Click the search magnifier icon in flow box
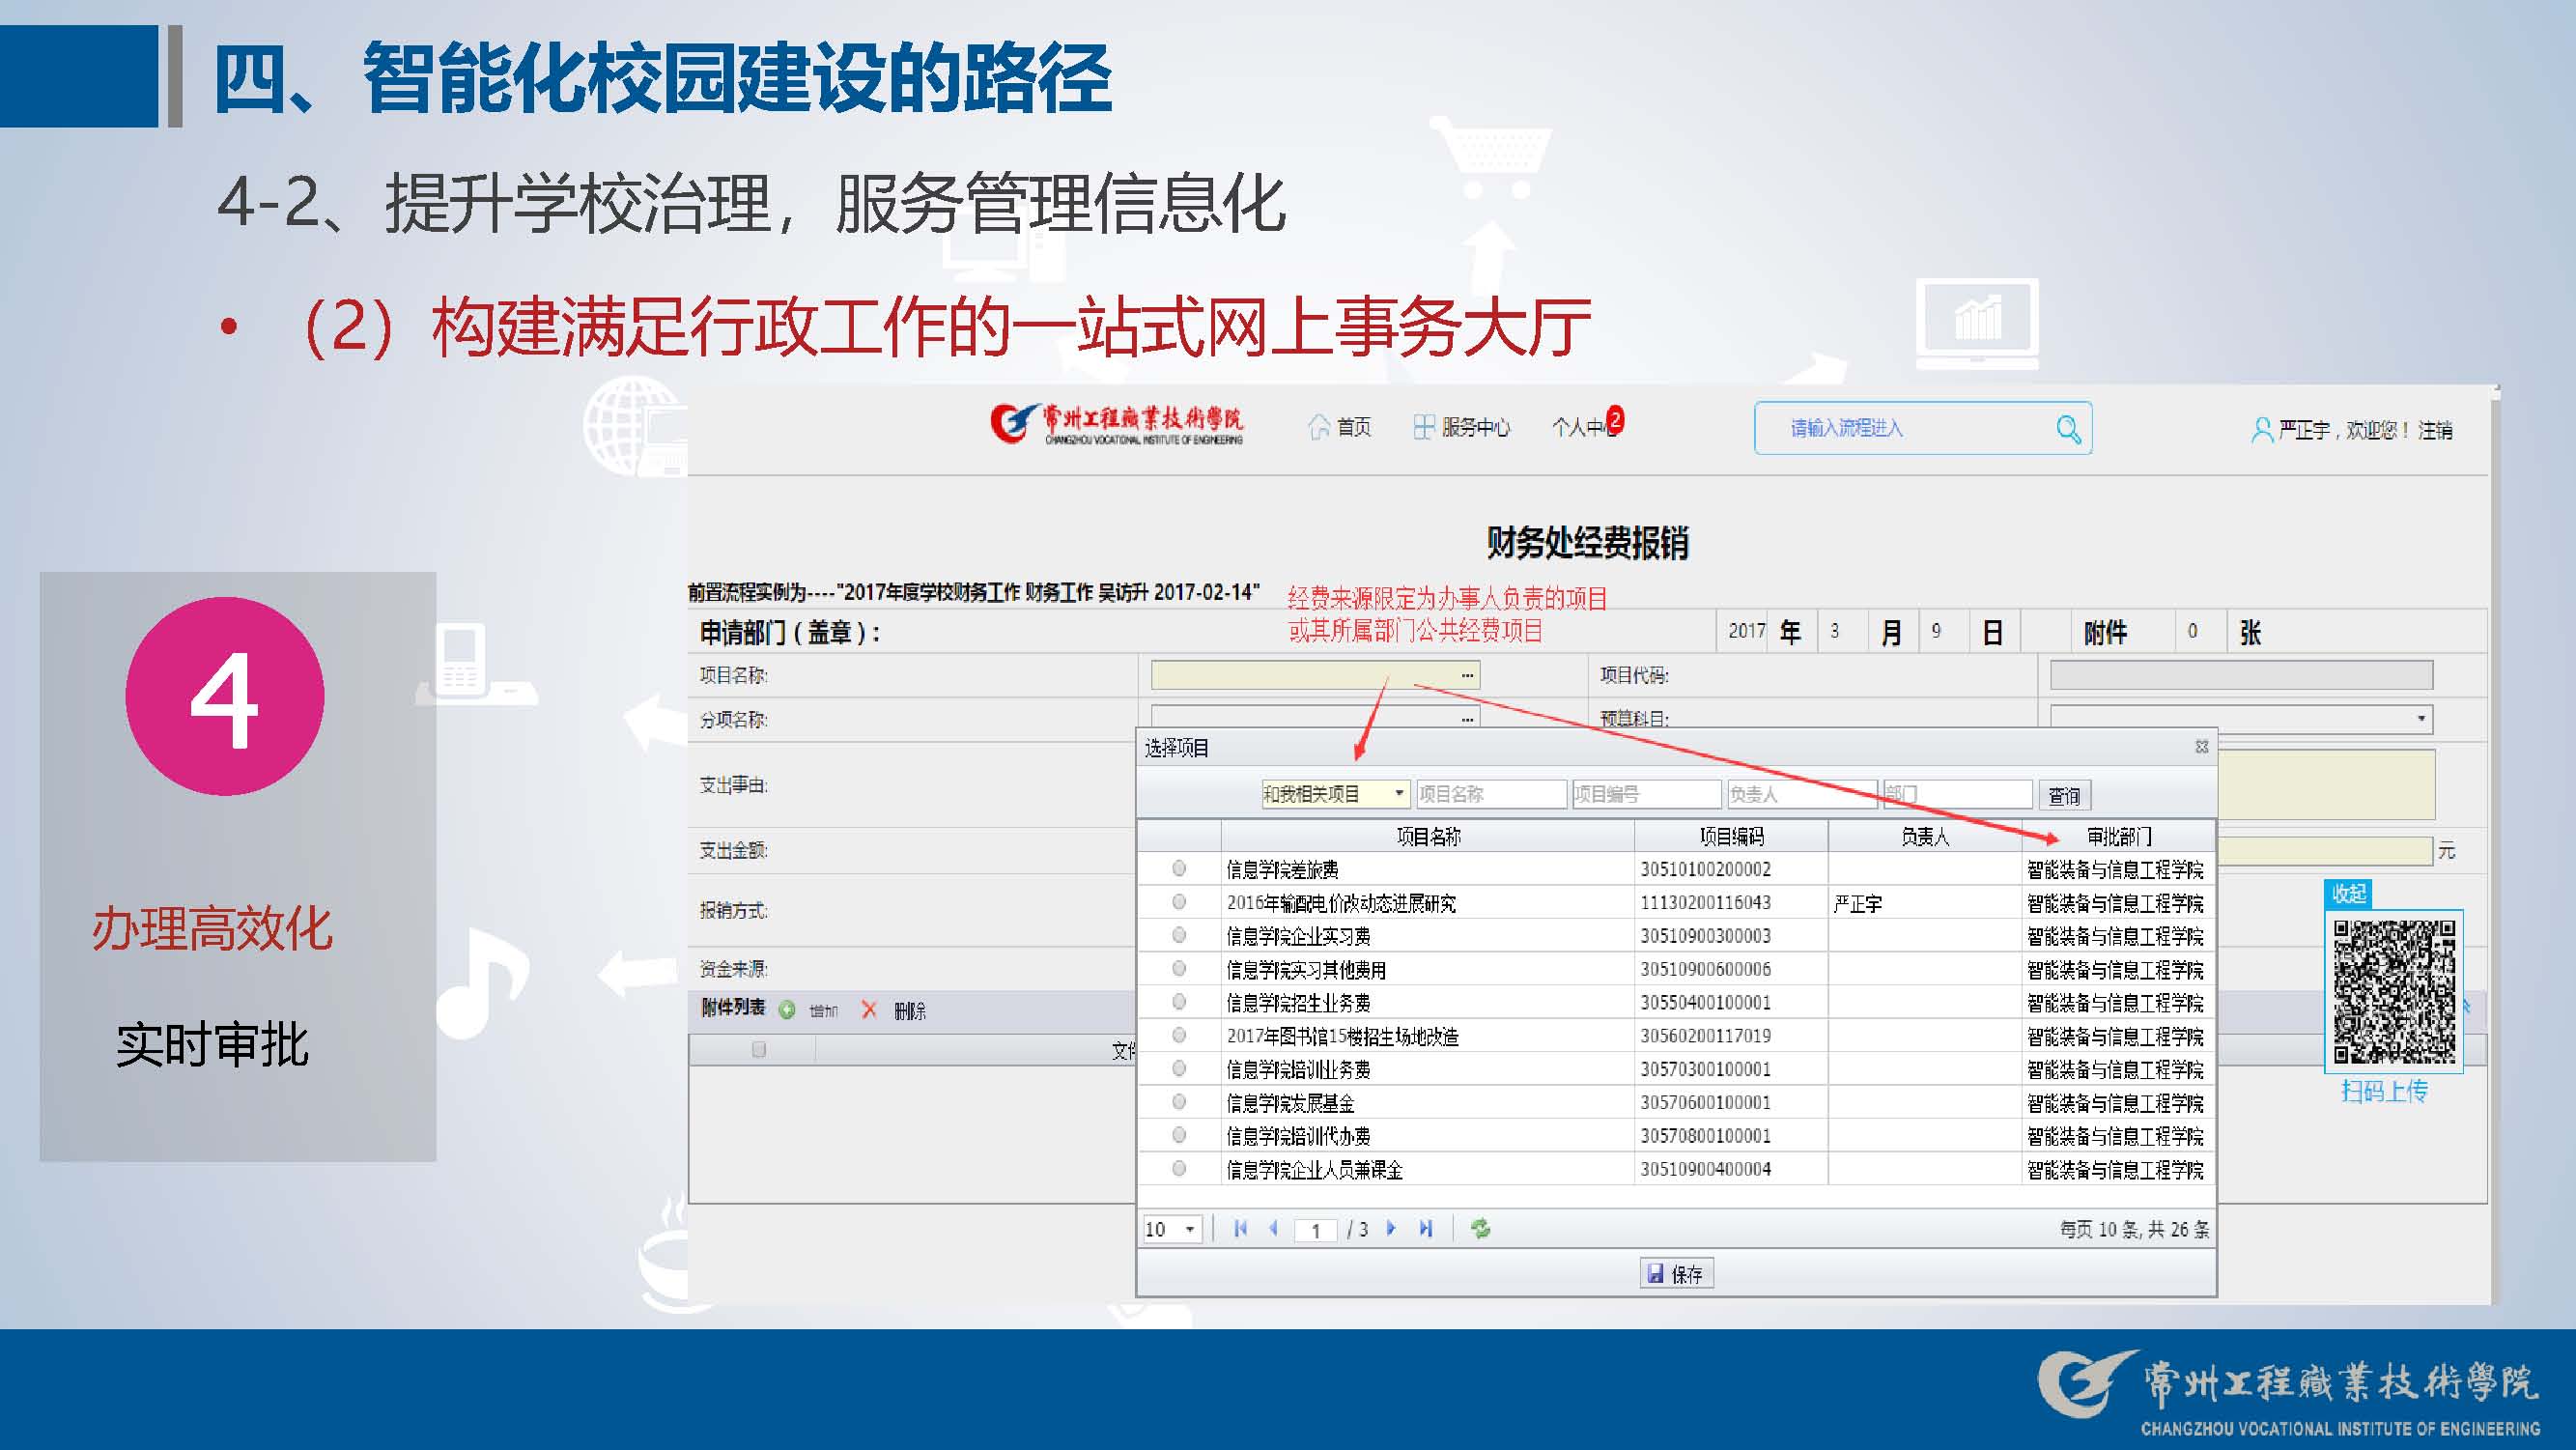 click(2068, 429)
